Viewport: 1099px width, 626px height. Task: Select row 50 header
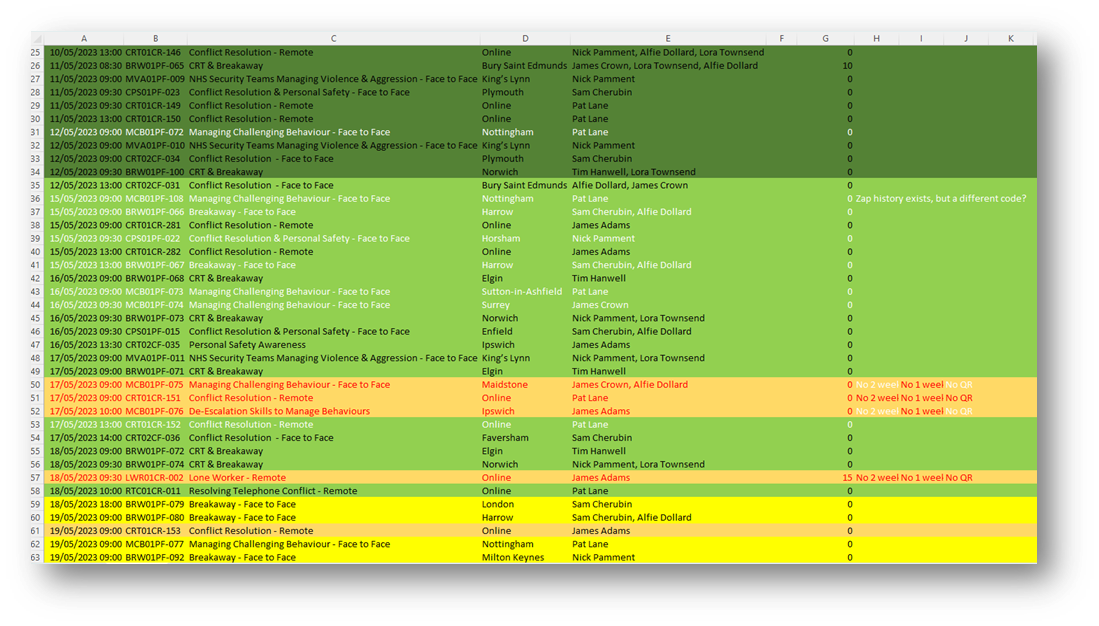[x=38, y=385]
